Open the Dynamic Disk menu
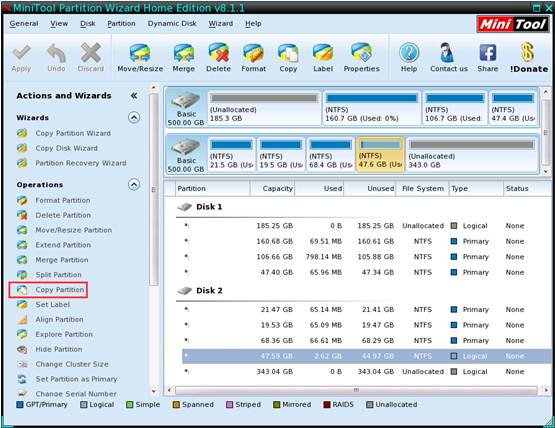Image resolution: width=555 pixels, height=428 pixels. tap(172, 24)
